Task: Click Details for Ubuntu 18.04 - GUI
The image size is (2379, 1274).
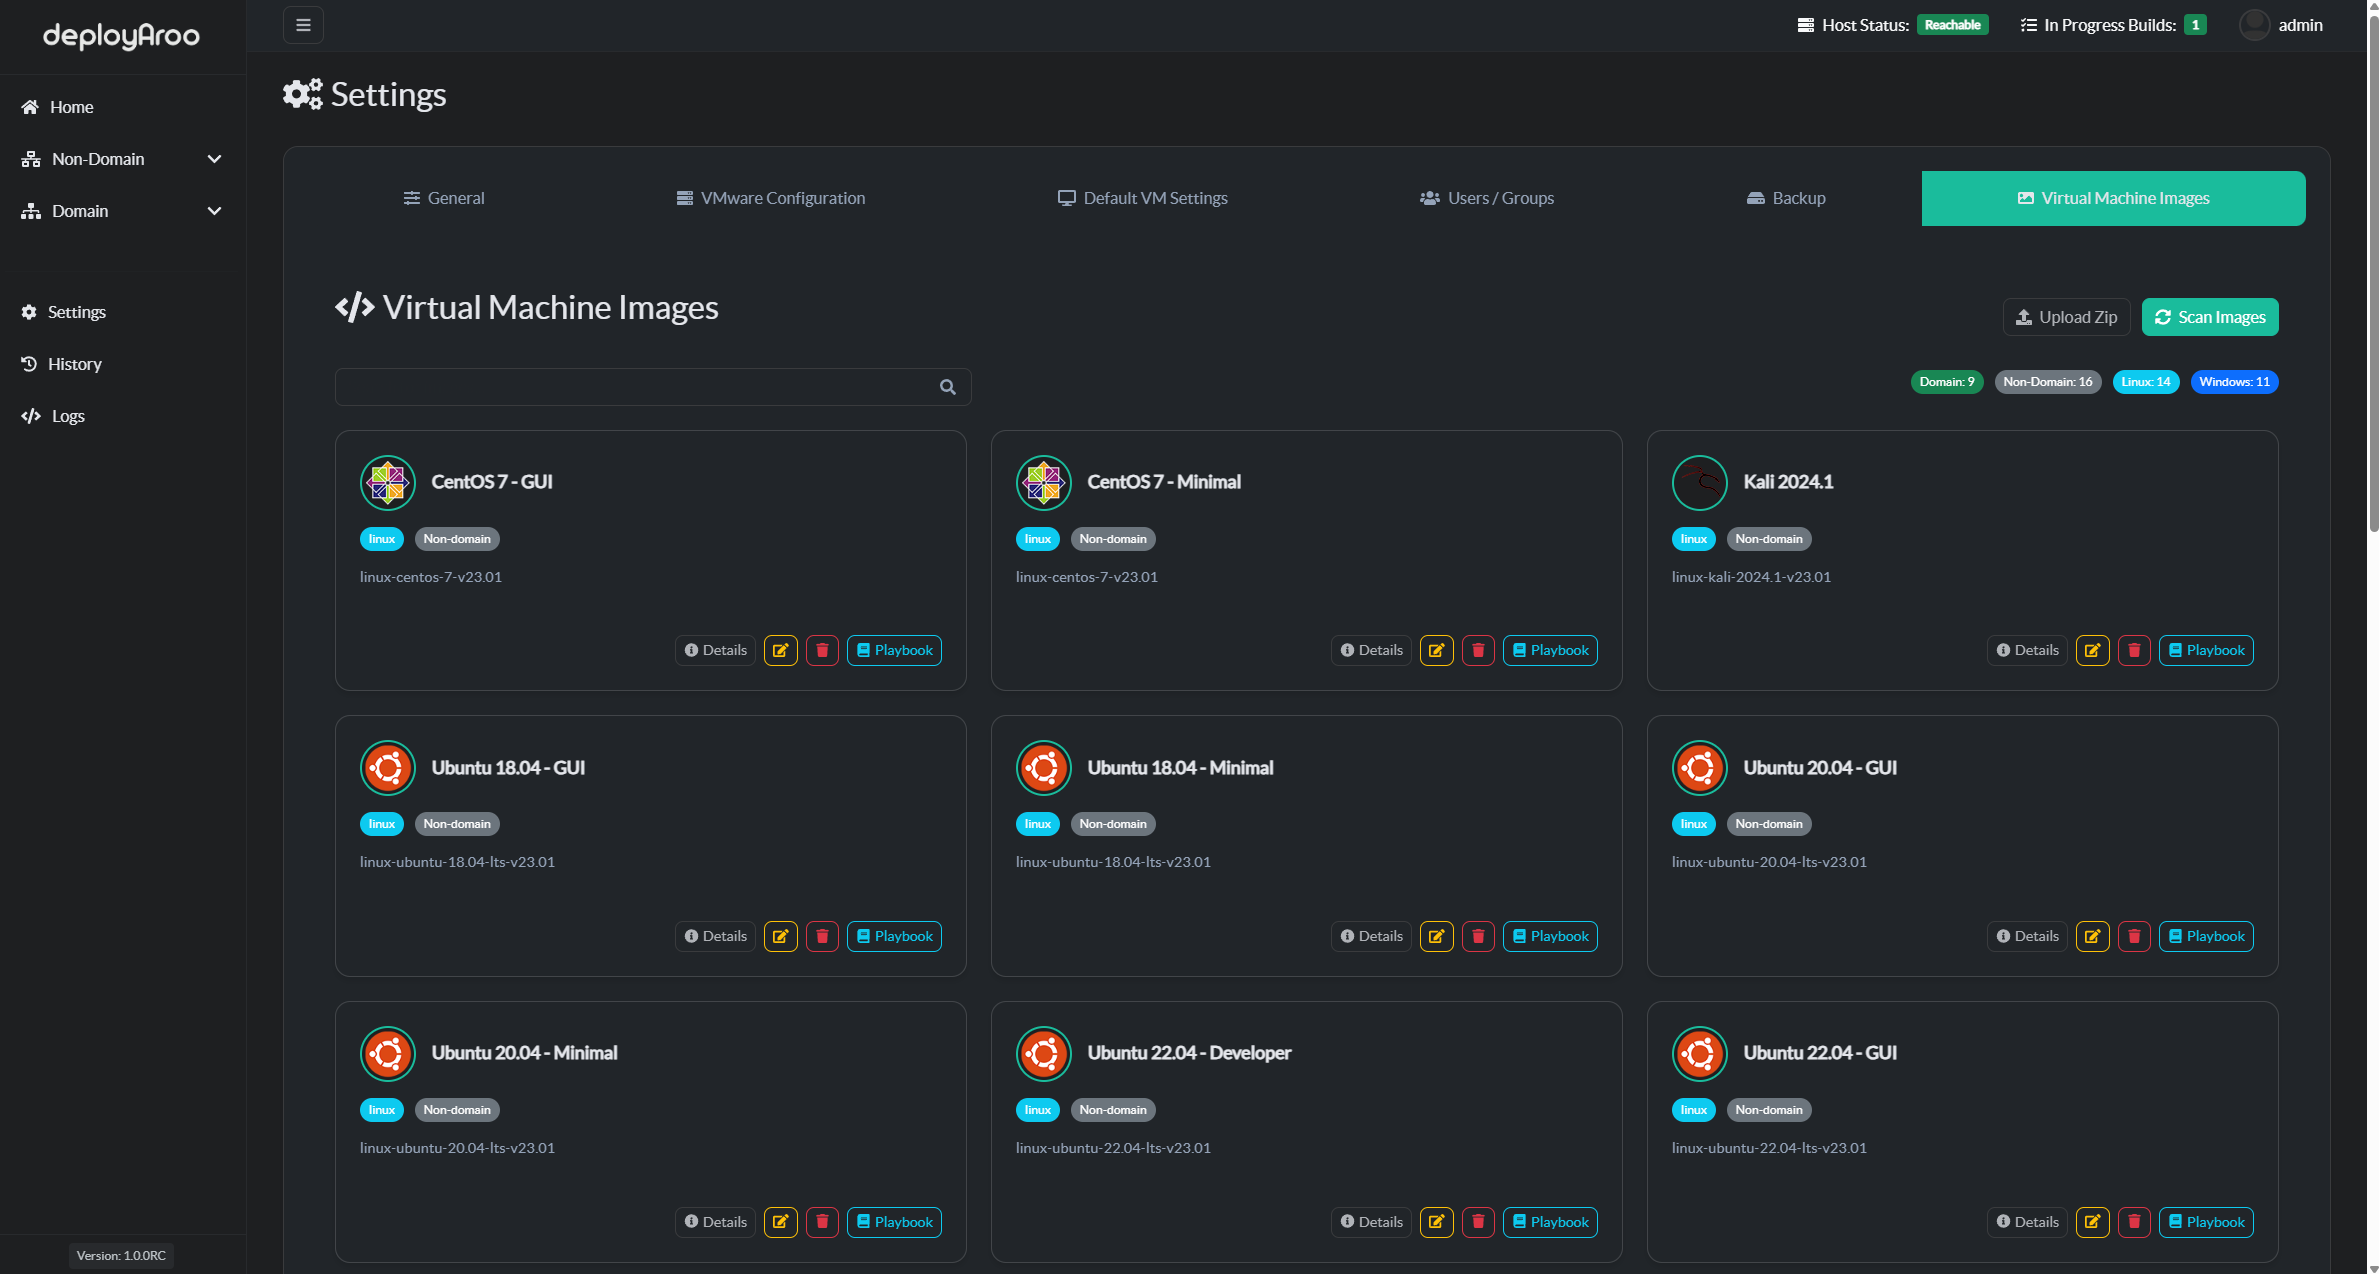Action: 714,934
